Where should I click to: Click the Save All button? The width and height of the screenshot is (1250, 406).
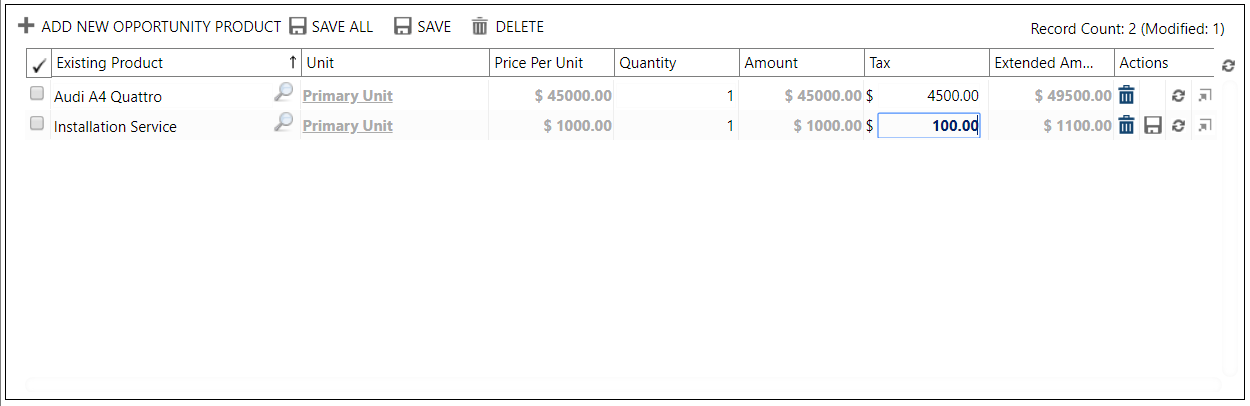(x=331, y=27)
